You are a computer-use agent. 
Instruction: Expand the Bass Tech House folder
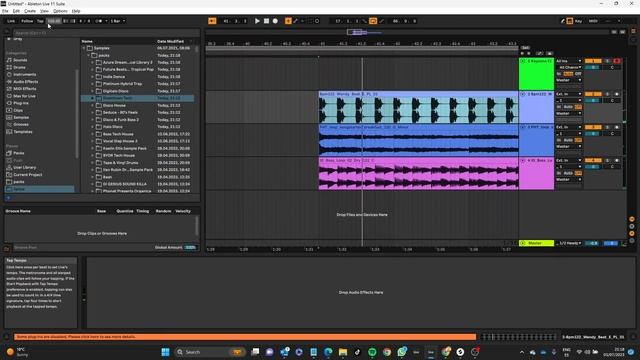(x=92, y=134)
